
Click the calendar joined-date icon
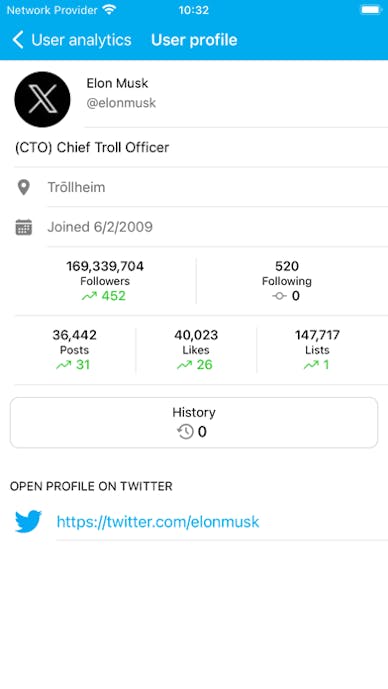(24, 227)
